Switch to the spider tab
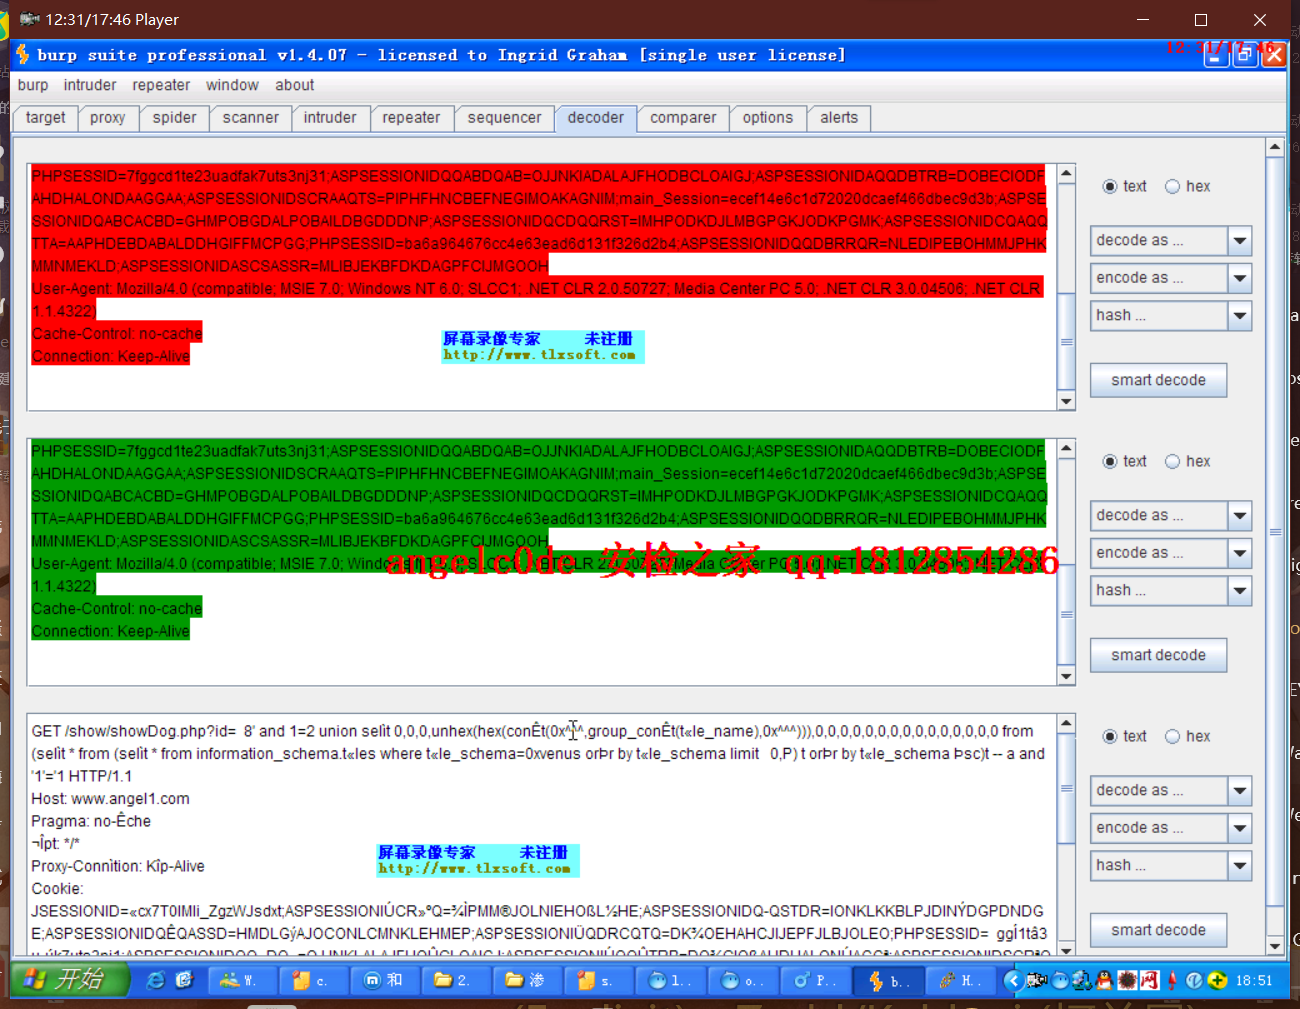This screenshot has height=1009, width=1300. 175,118
